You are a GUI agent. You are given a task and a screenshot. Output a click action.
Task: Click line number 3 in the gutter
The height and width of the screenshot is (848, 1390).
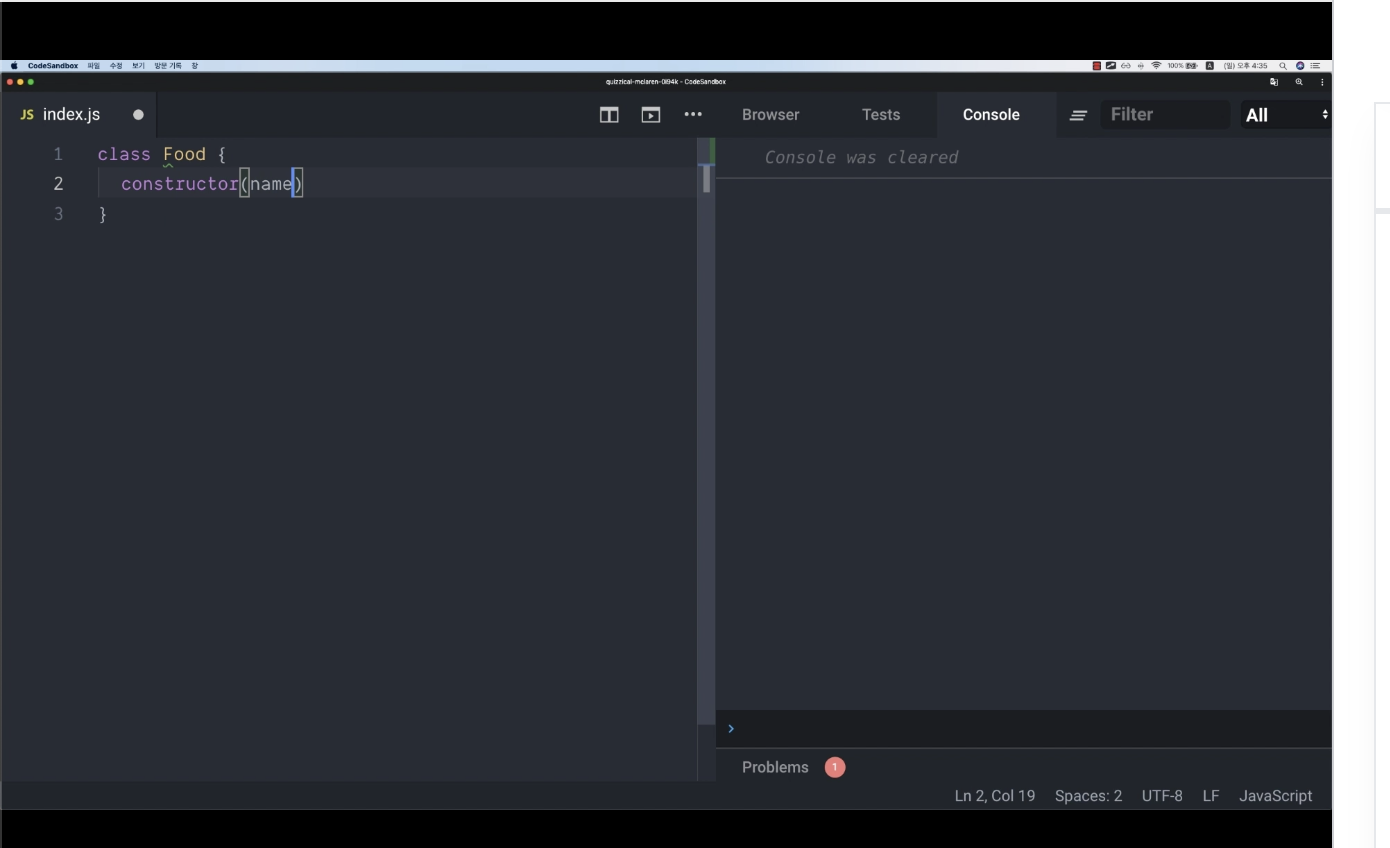(58, 214)
